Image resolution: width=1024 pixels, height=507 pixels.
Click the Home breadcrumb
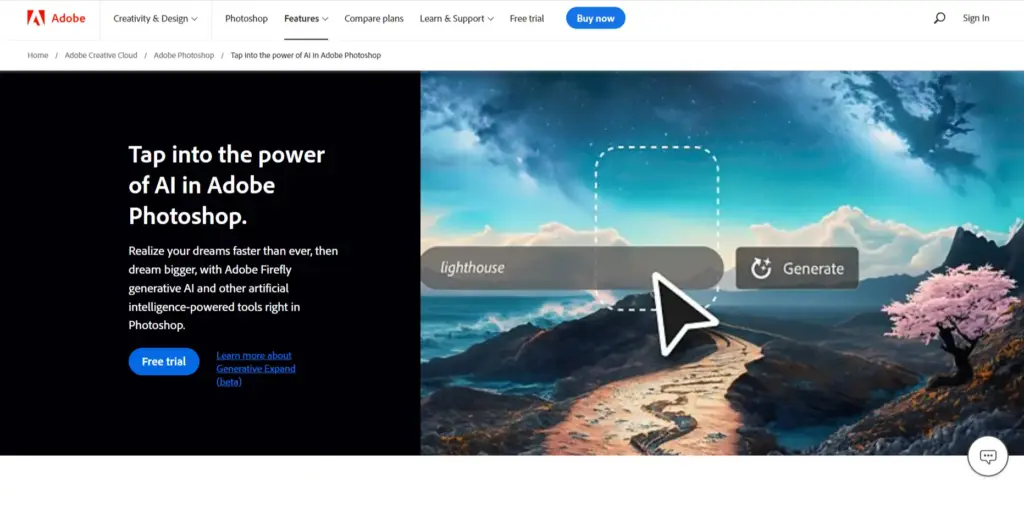[38, 56]
